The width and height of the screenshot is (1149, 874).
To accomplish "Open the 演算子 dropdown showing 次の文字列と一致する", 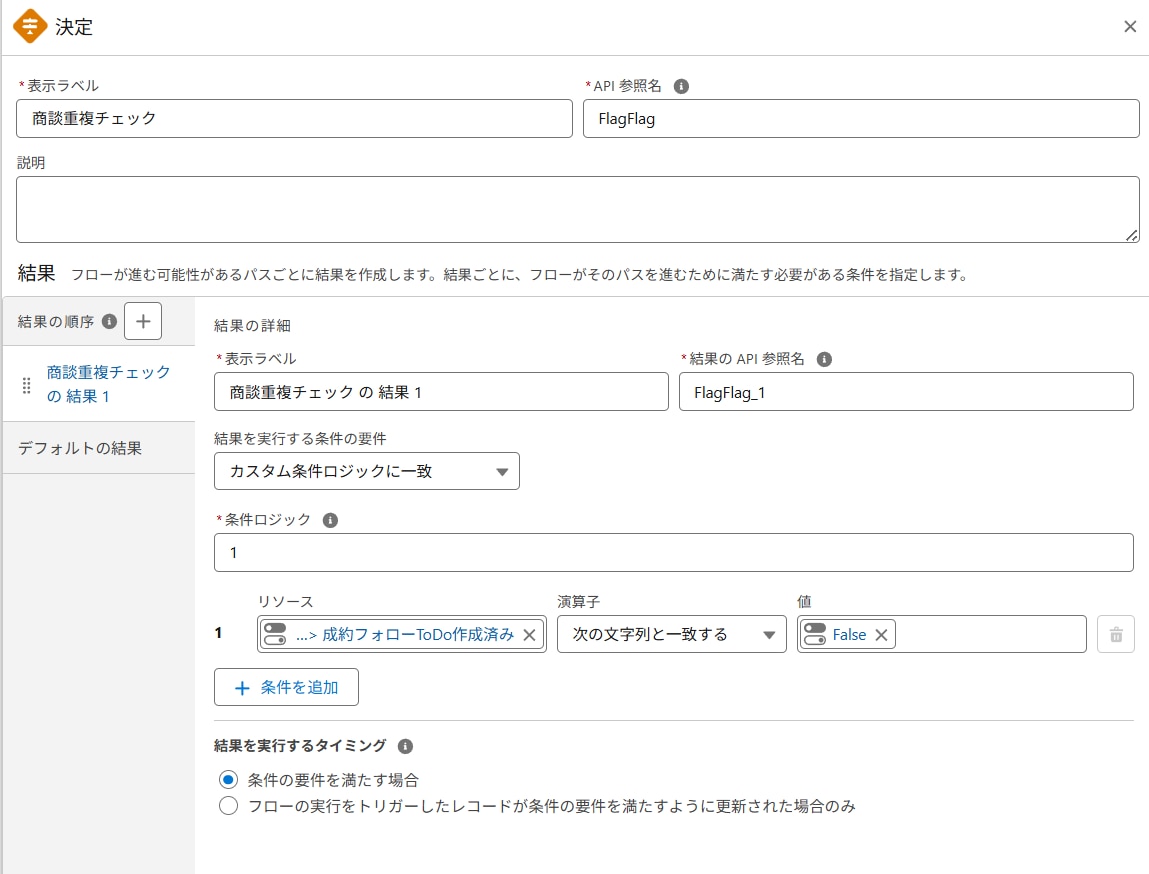I will click(671, 633).
